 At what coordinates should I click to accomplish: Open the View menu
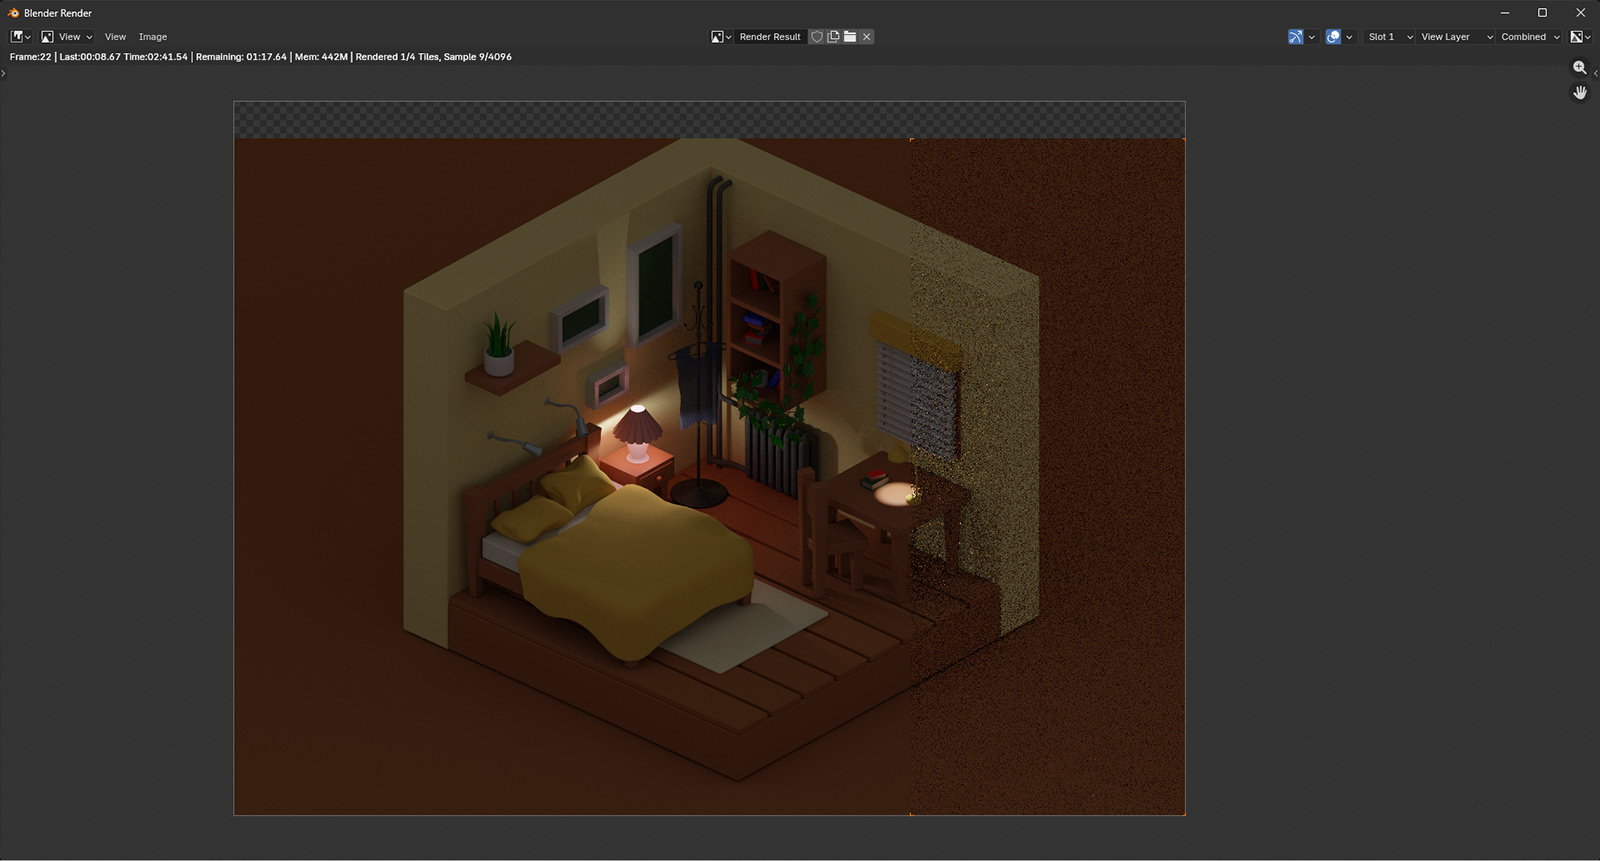coord(115,37)
